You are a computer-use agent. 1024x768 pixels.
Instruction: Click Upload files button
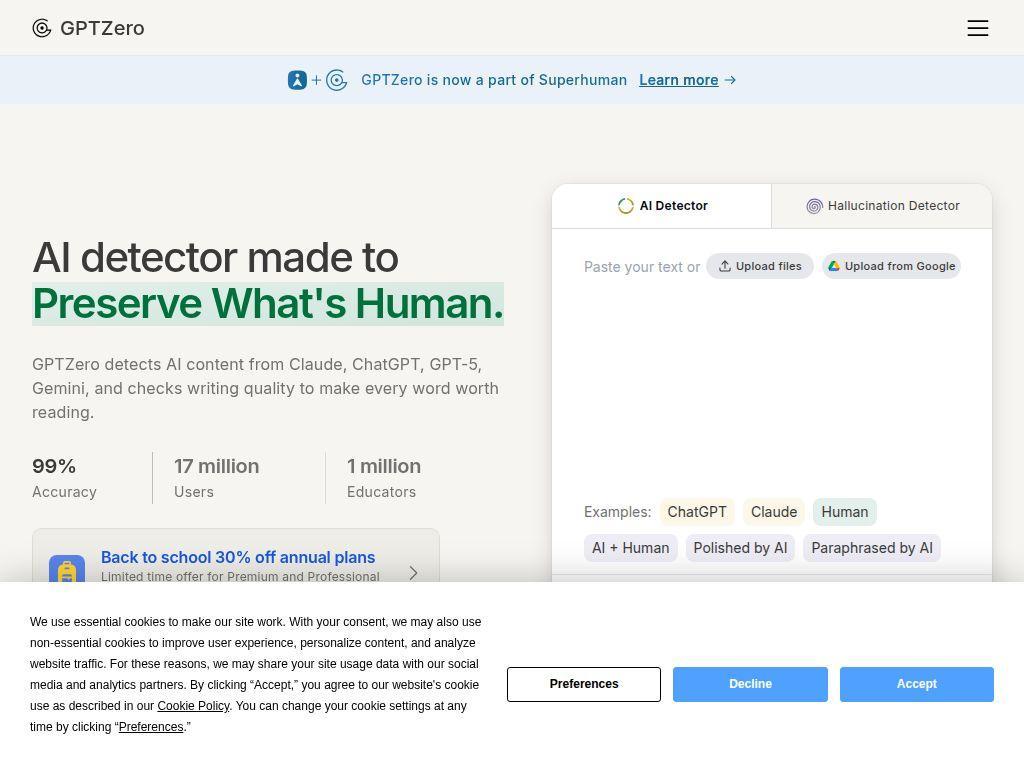click(760, 266)
